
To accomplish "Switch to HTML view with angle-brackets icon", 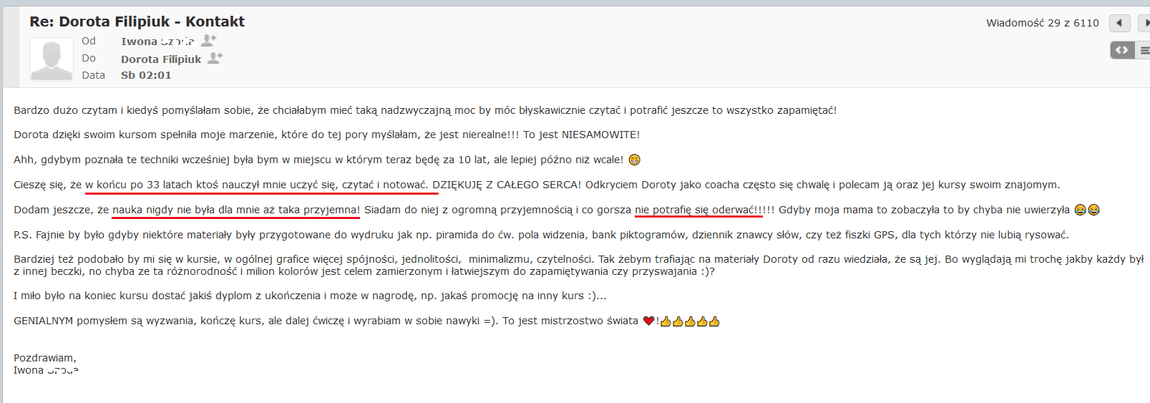I will pos(1121,51).
